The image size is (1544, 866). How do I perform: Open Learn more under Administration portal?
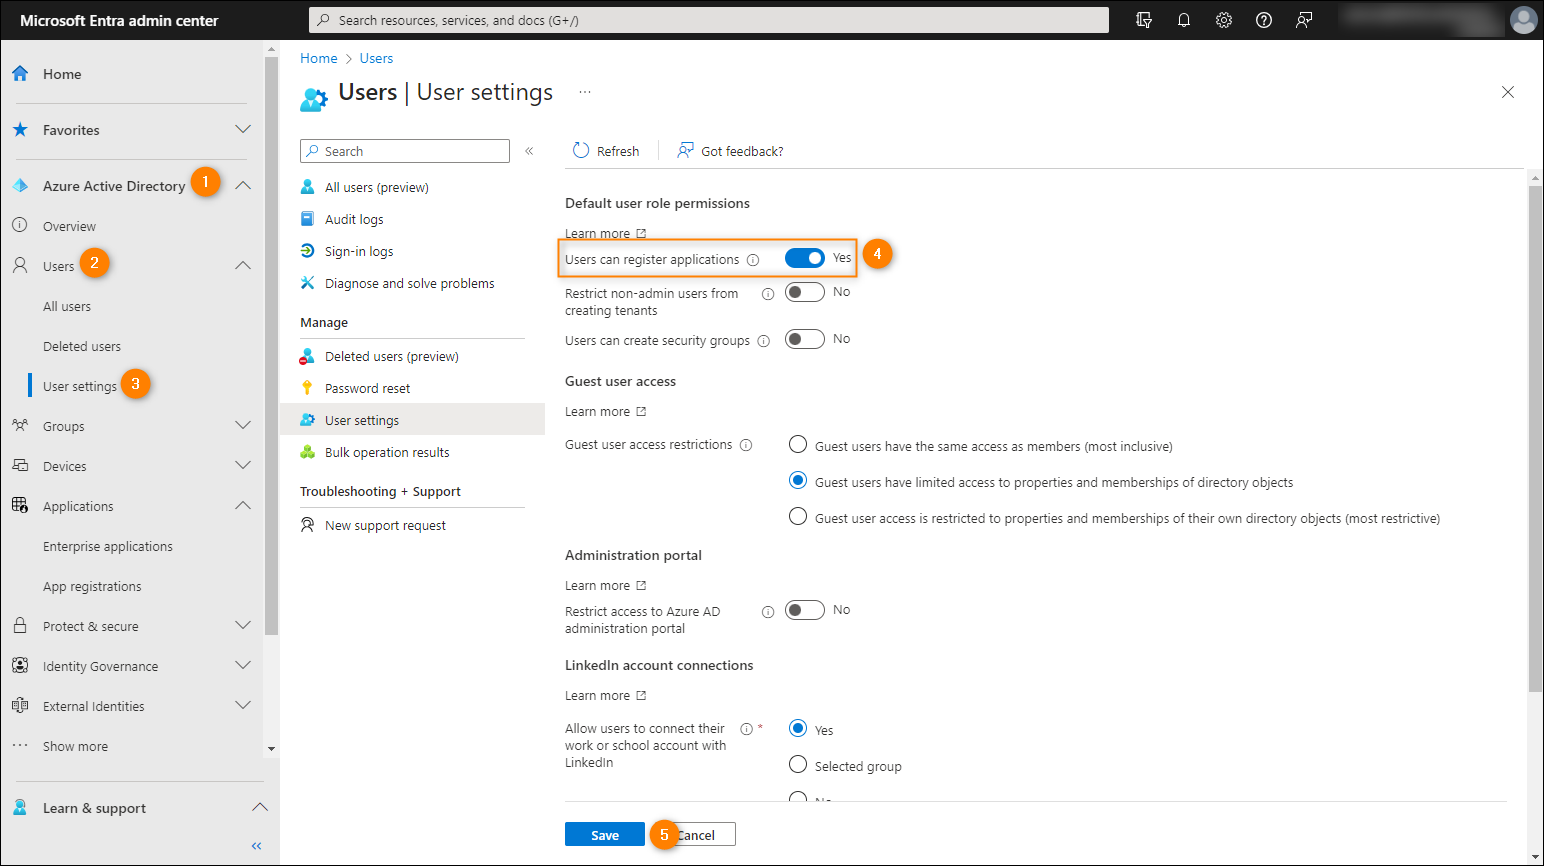pyautogui.click(x=605, y=585)
